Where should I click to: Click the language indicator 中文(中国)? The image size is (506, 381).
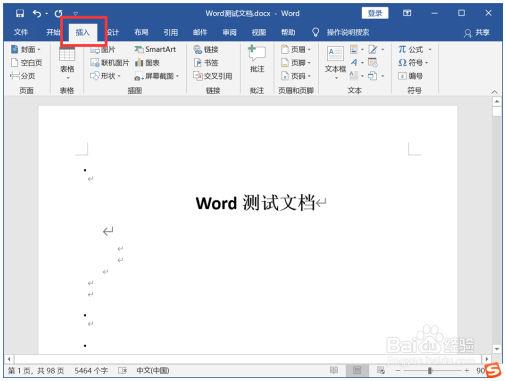153,371
